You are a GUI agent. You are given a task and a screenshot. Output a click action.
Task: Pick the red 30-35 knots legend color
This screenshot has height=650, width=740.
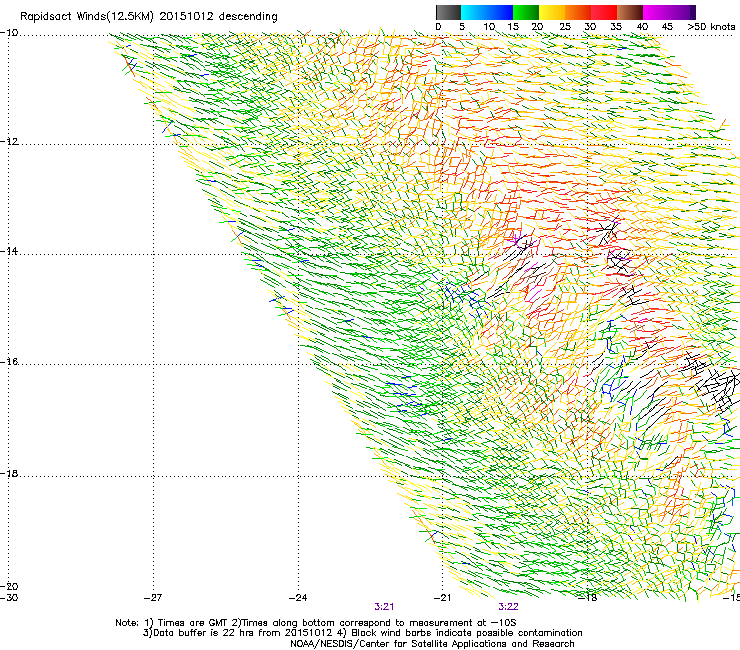point(604,12)
